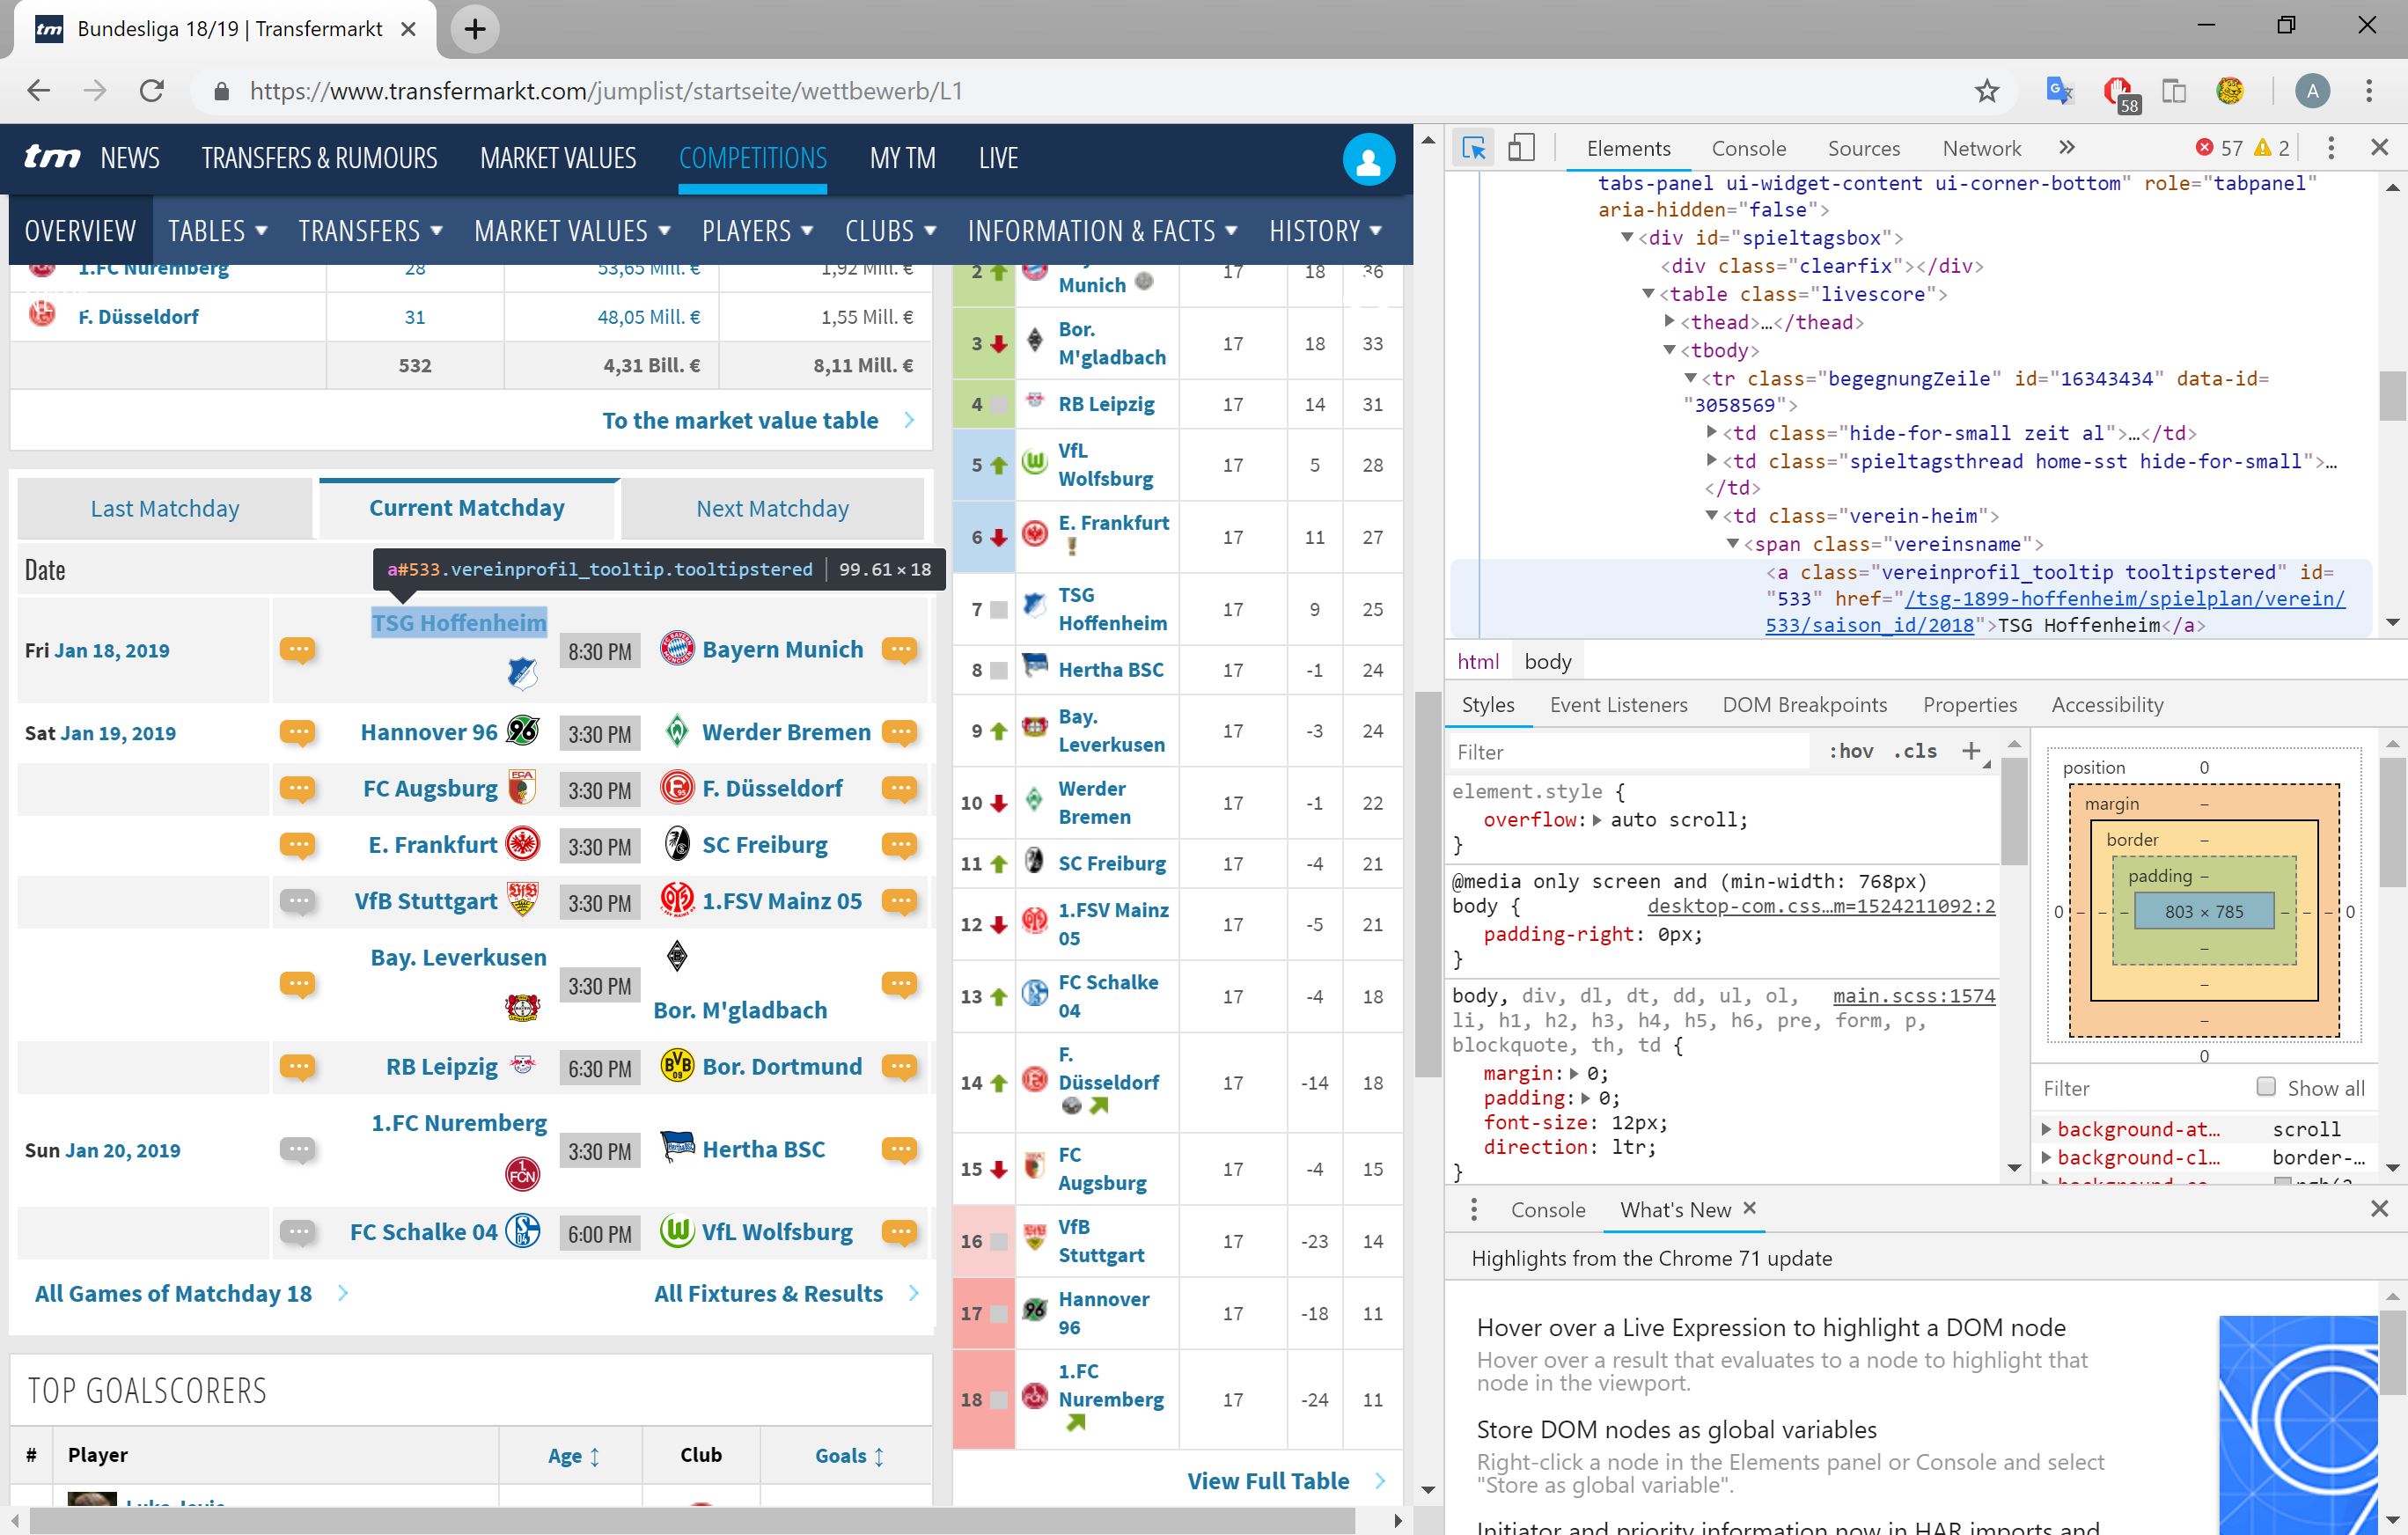Expand the thead node in Elements tree
The image size is (2408, 1535).
pos(1669,322)
